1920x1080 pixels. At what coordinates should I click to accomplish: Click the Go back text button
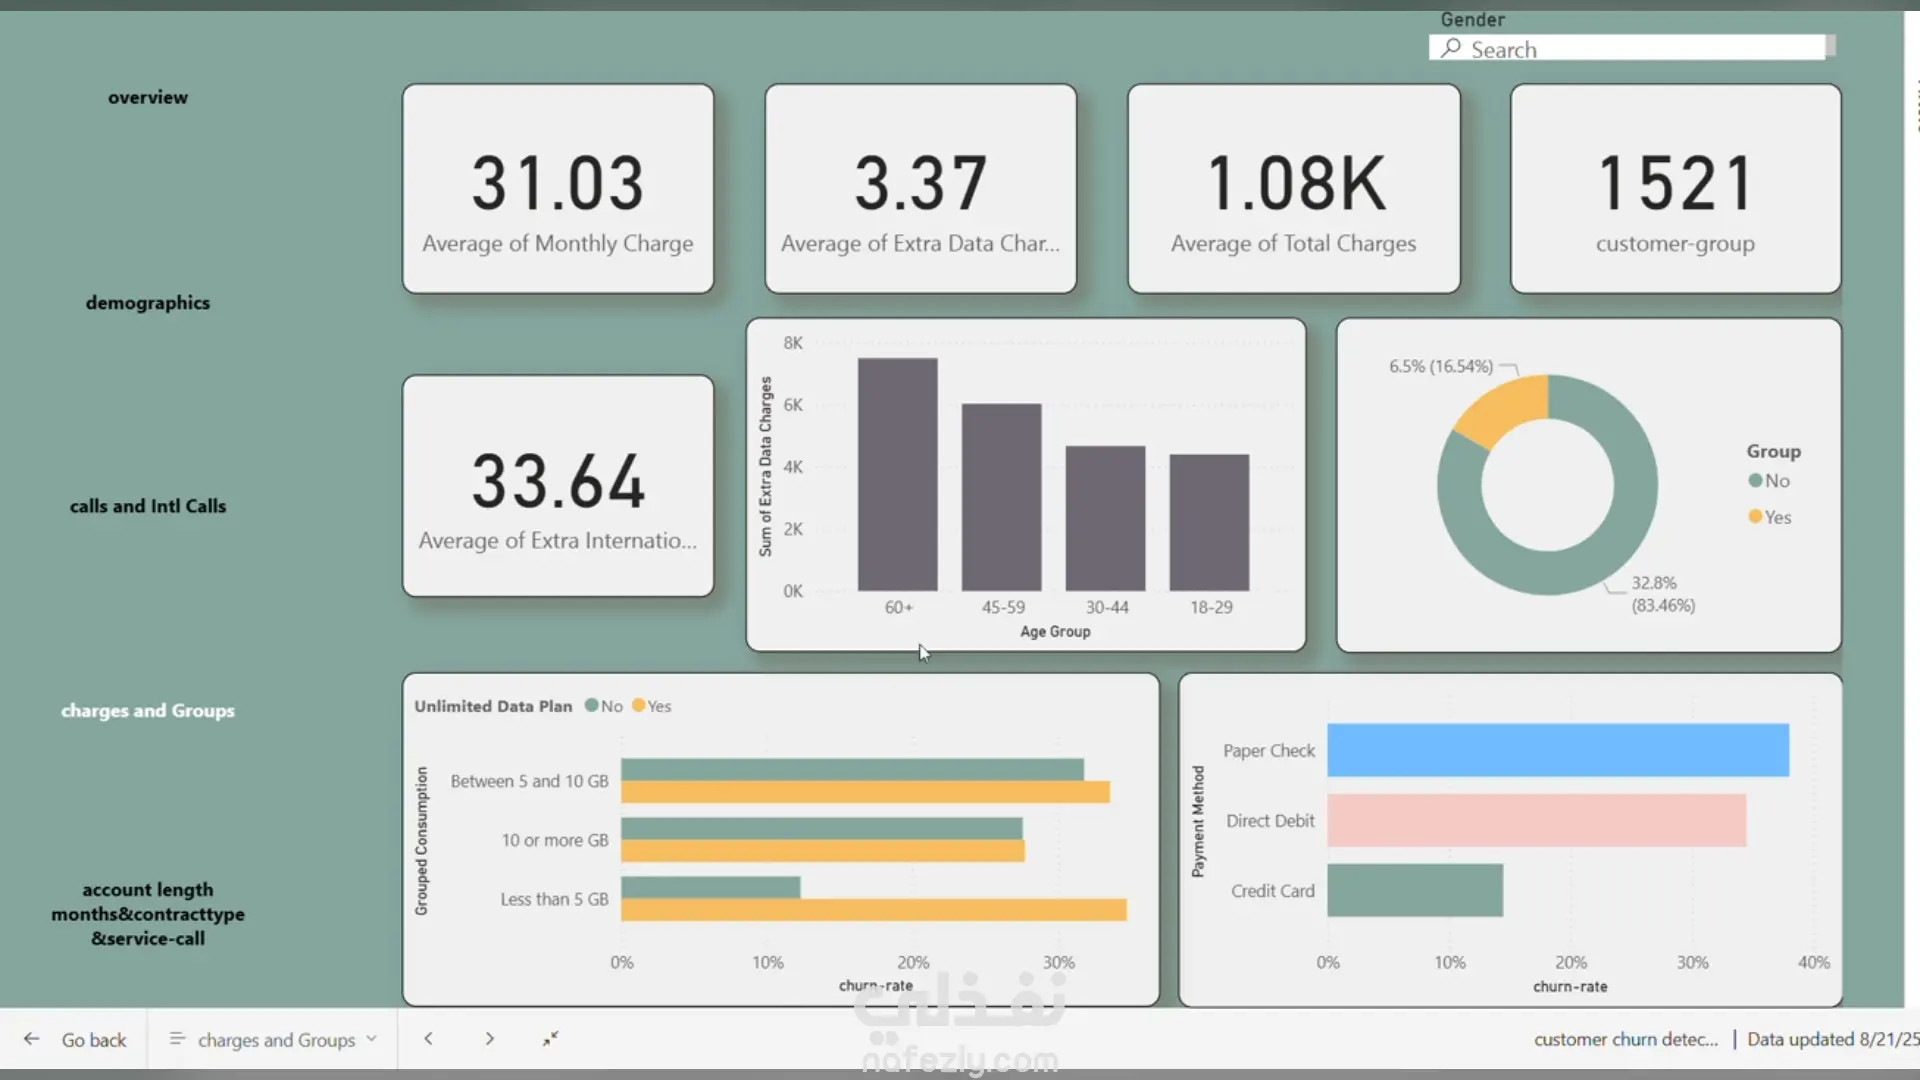pyautogui.click(x=94, y=1040)
